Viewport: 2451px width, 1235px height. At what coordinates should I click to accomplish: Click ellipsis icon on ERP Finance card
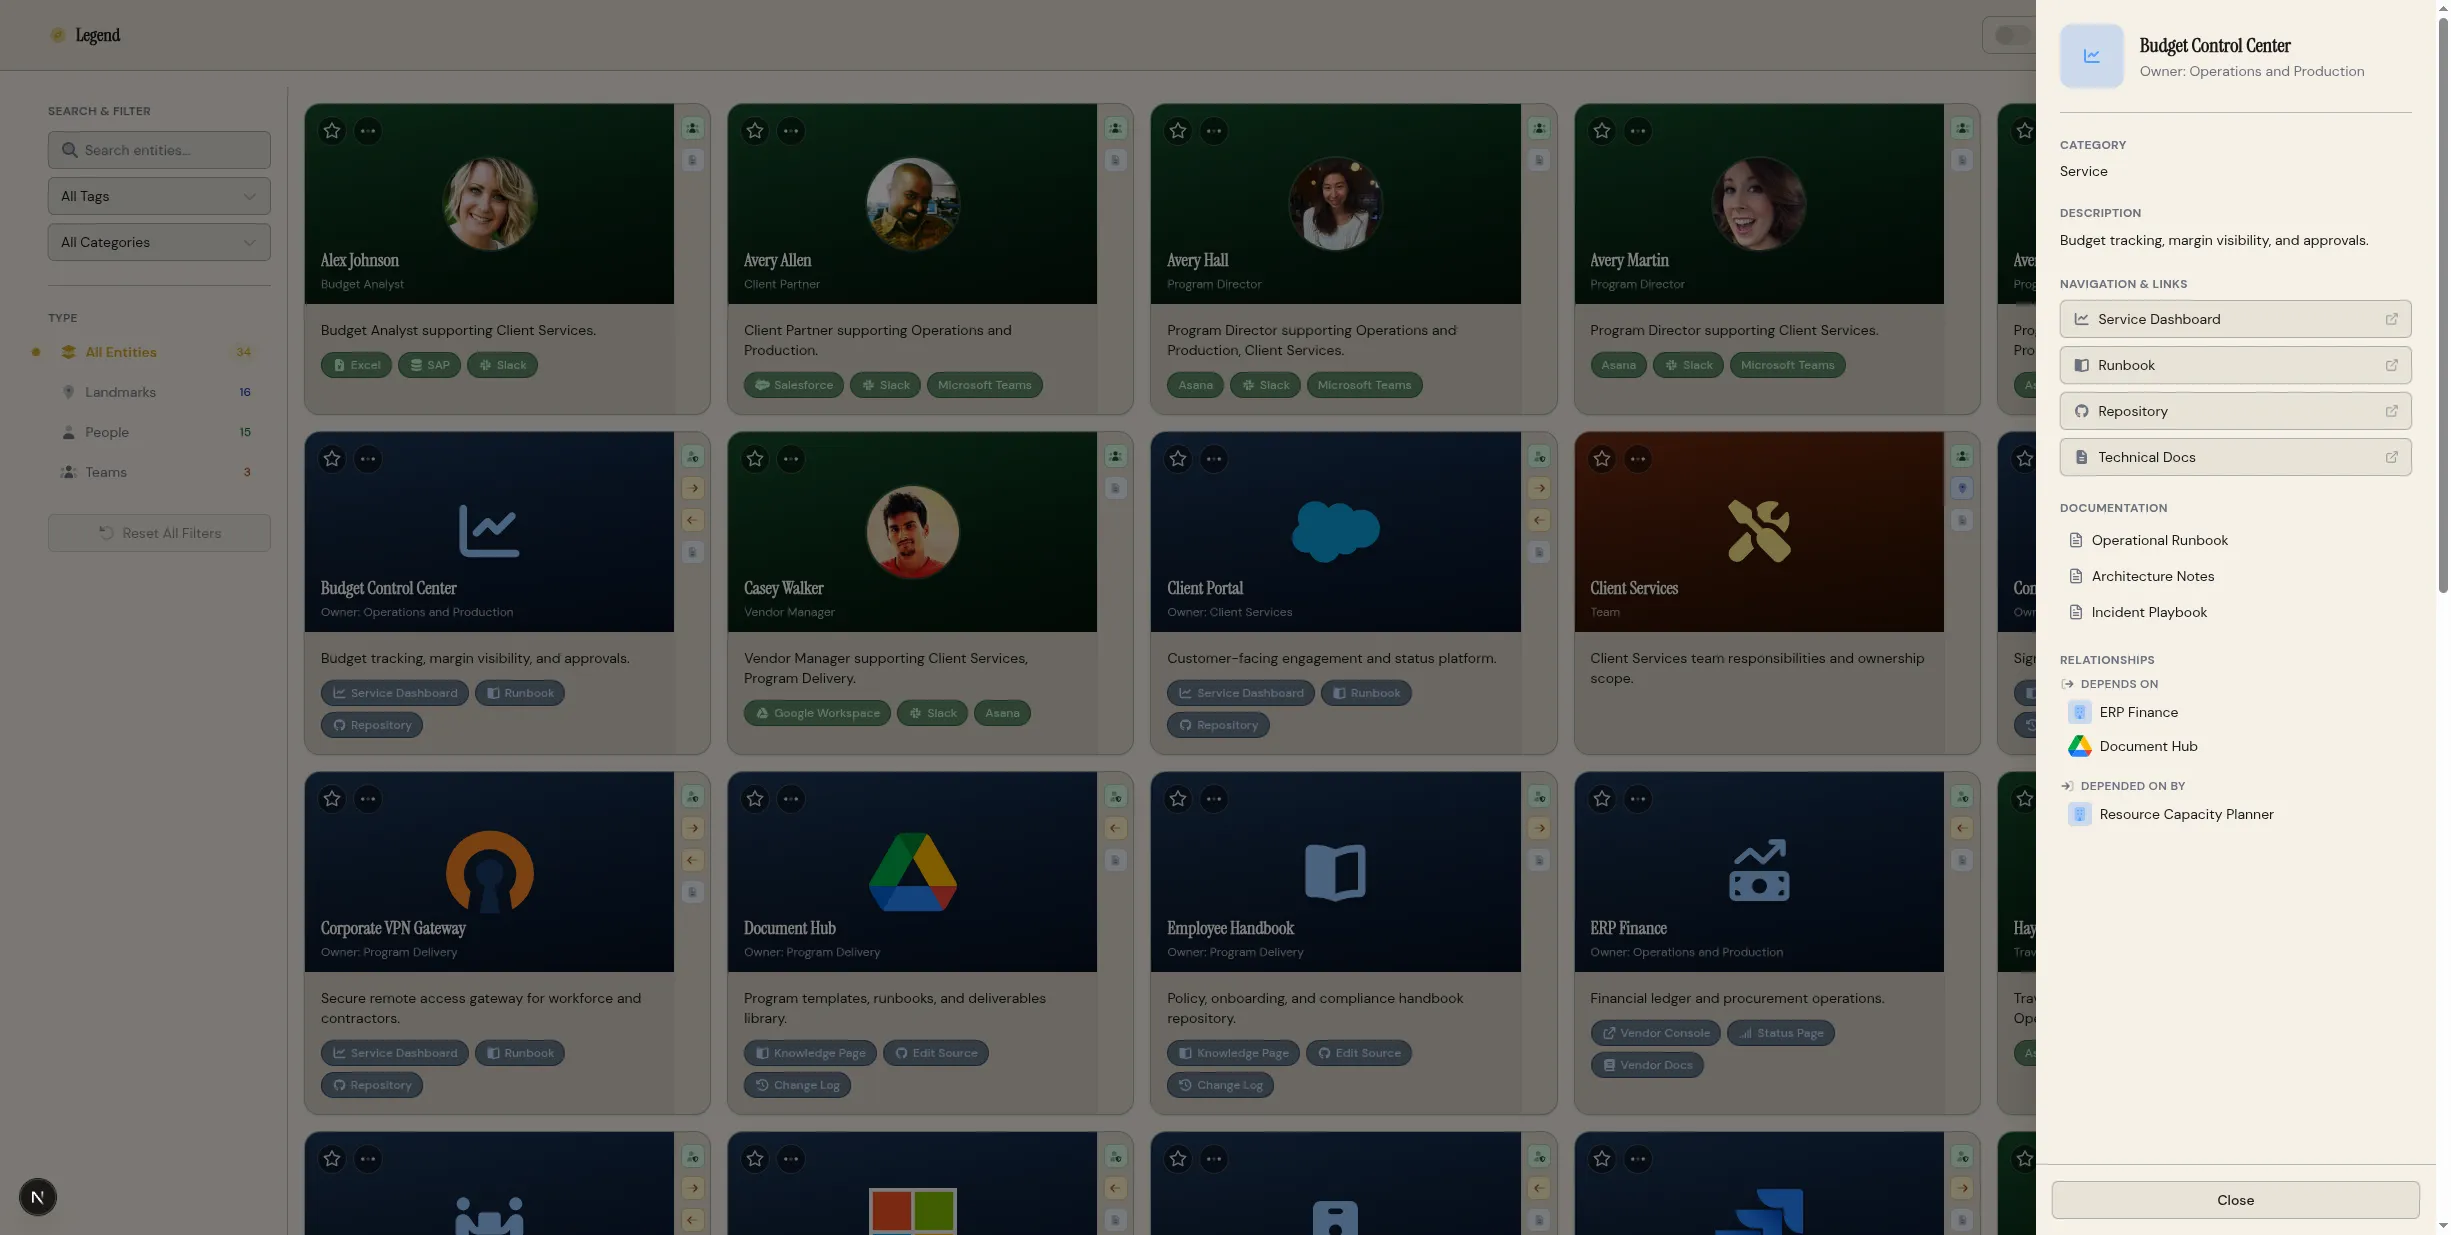tap(1637, 799)
